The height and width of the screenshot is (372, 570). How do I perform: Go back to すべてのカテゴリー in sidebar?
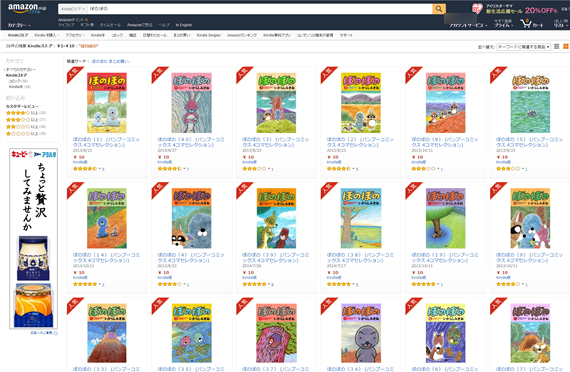(x=20, y=69)
